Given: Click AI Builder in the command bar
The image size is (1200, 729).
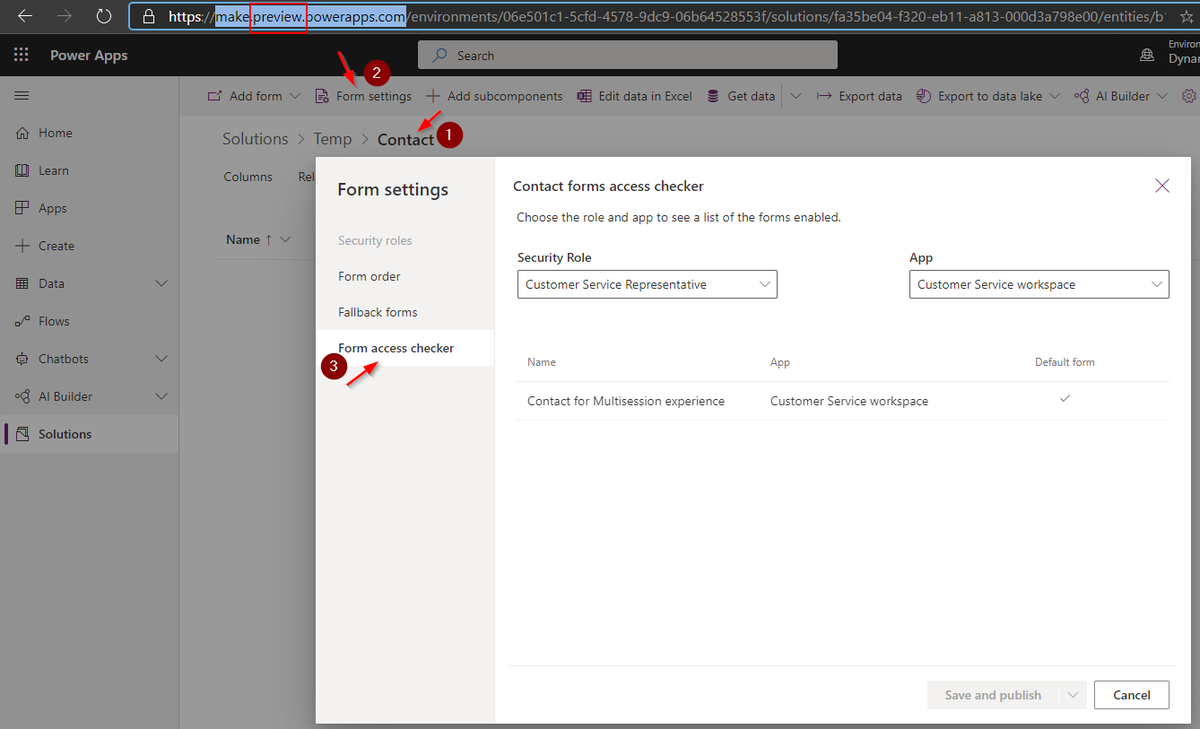Looking at the screenshot, I should [x=1112, y=96].
